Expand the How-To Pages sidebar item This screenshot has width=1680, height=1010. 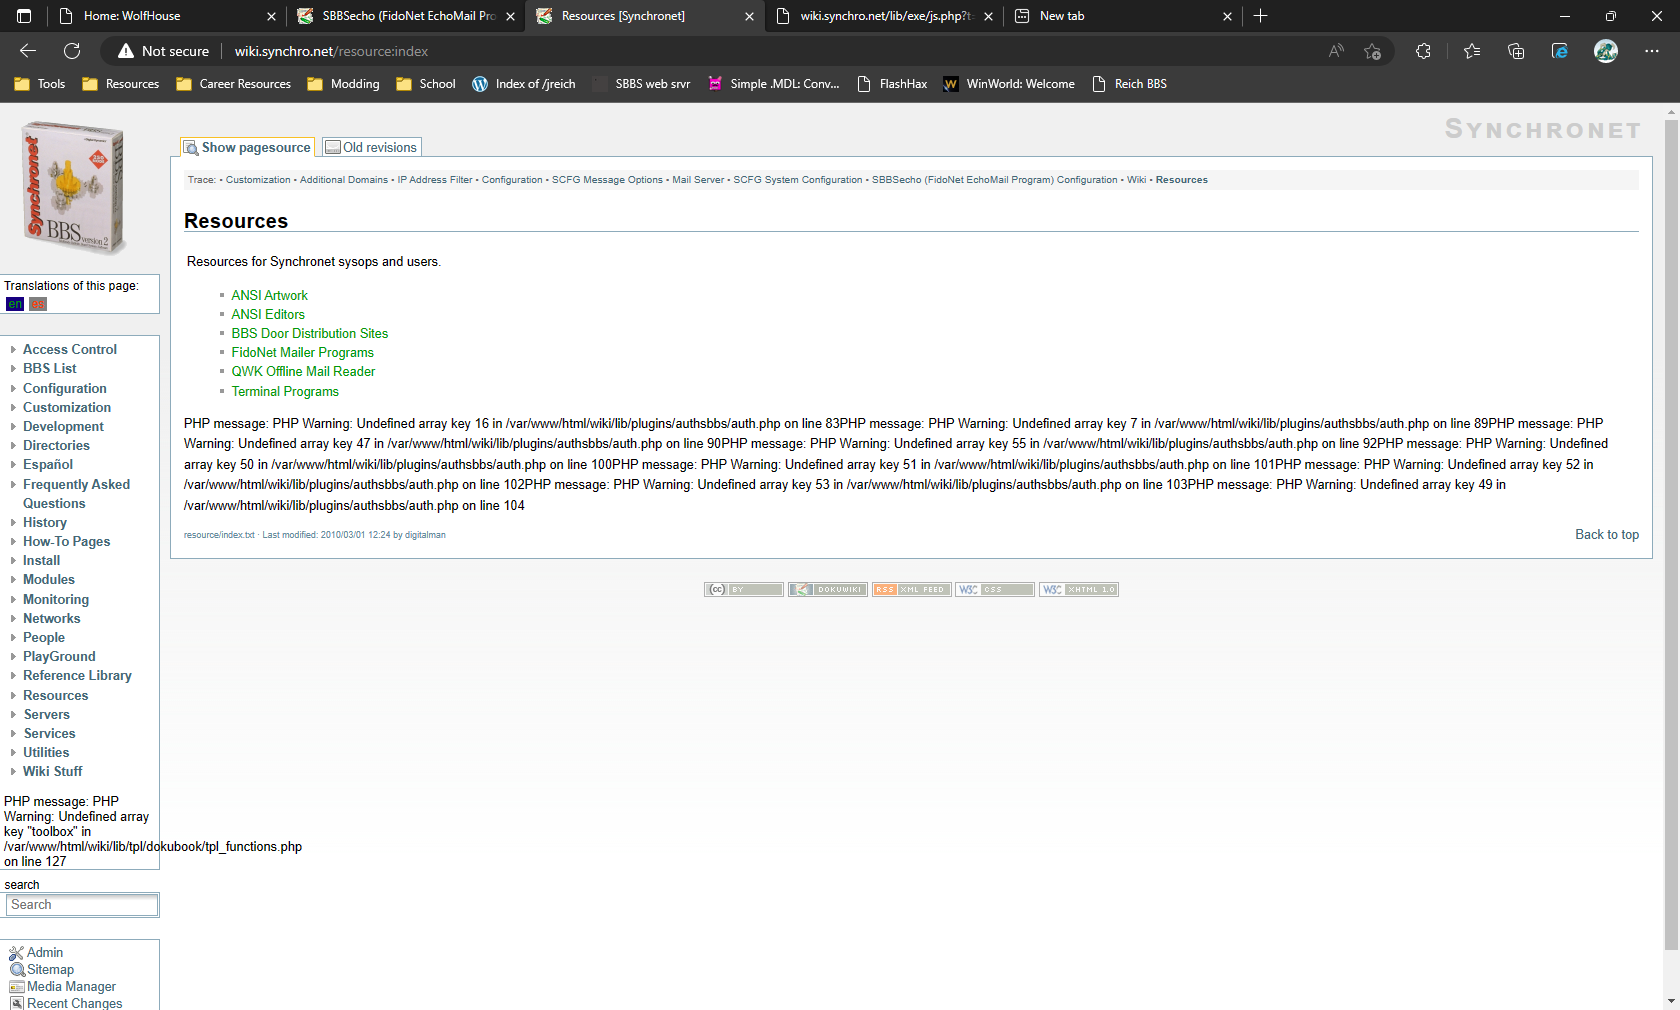coord(67,541)
